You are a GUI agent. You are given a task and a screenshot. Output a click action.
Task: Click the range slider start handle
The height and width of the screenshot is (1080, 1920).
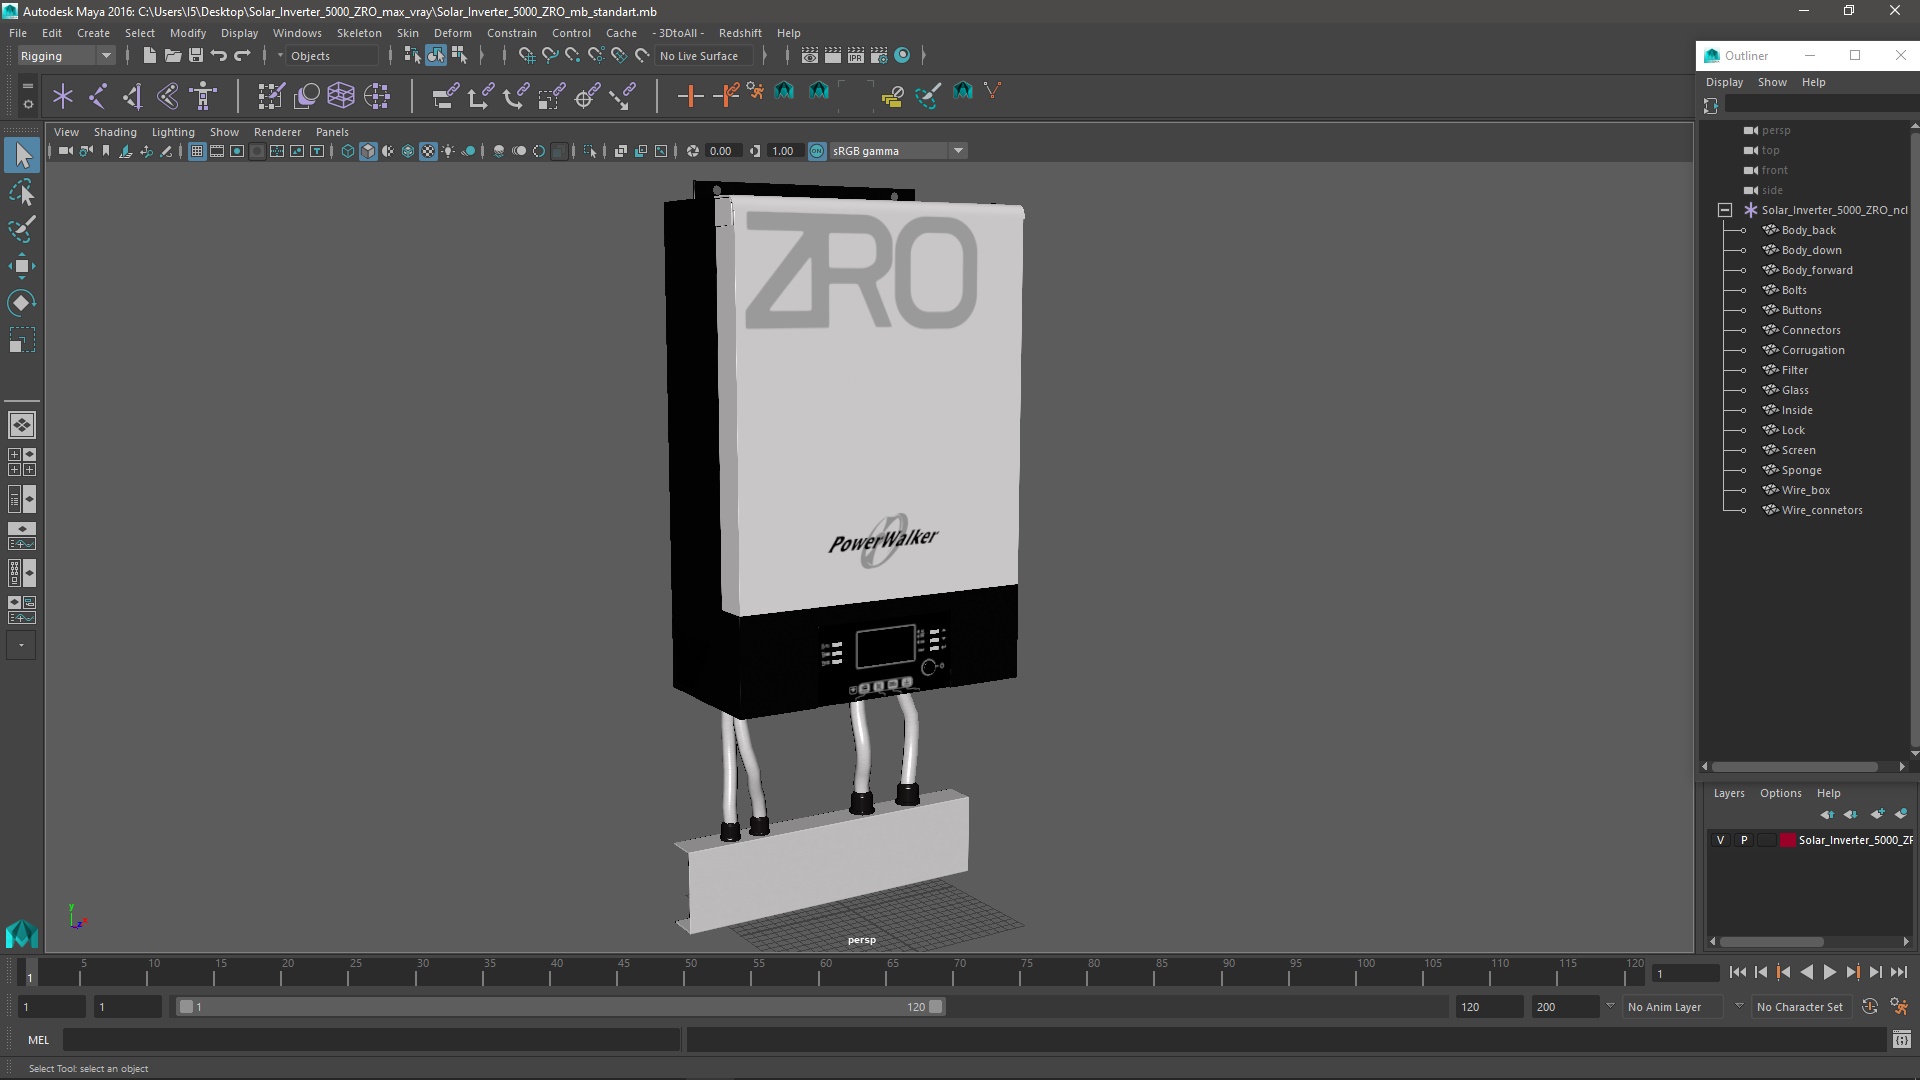[x=186, y=1007]
